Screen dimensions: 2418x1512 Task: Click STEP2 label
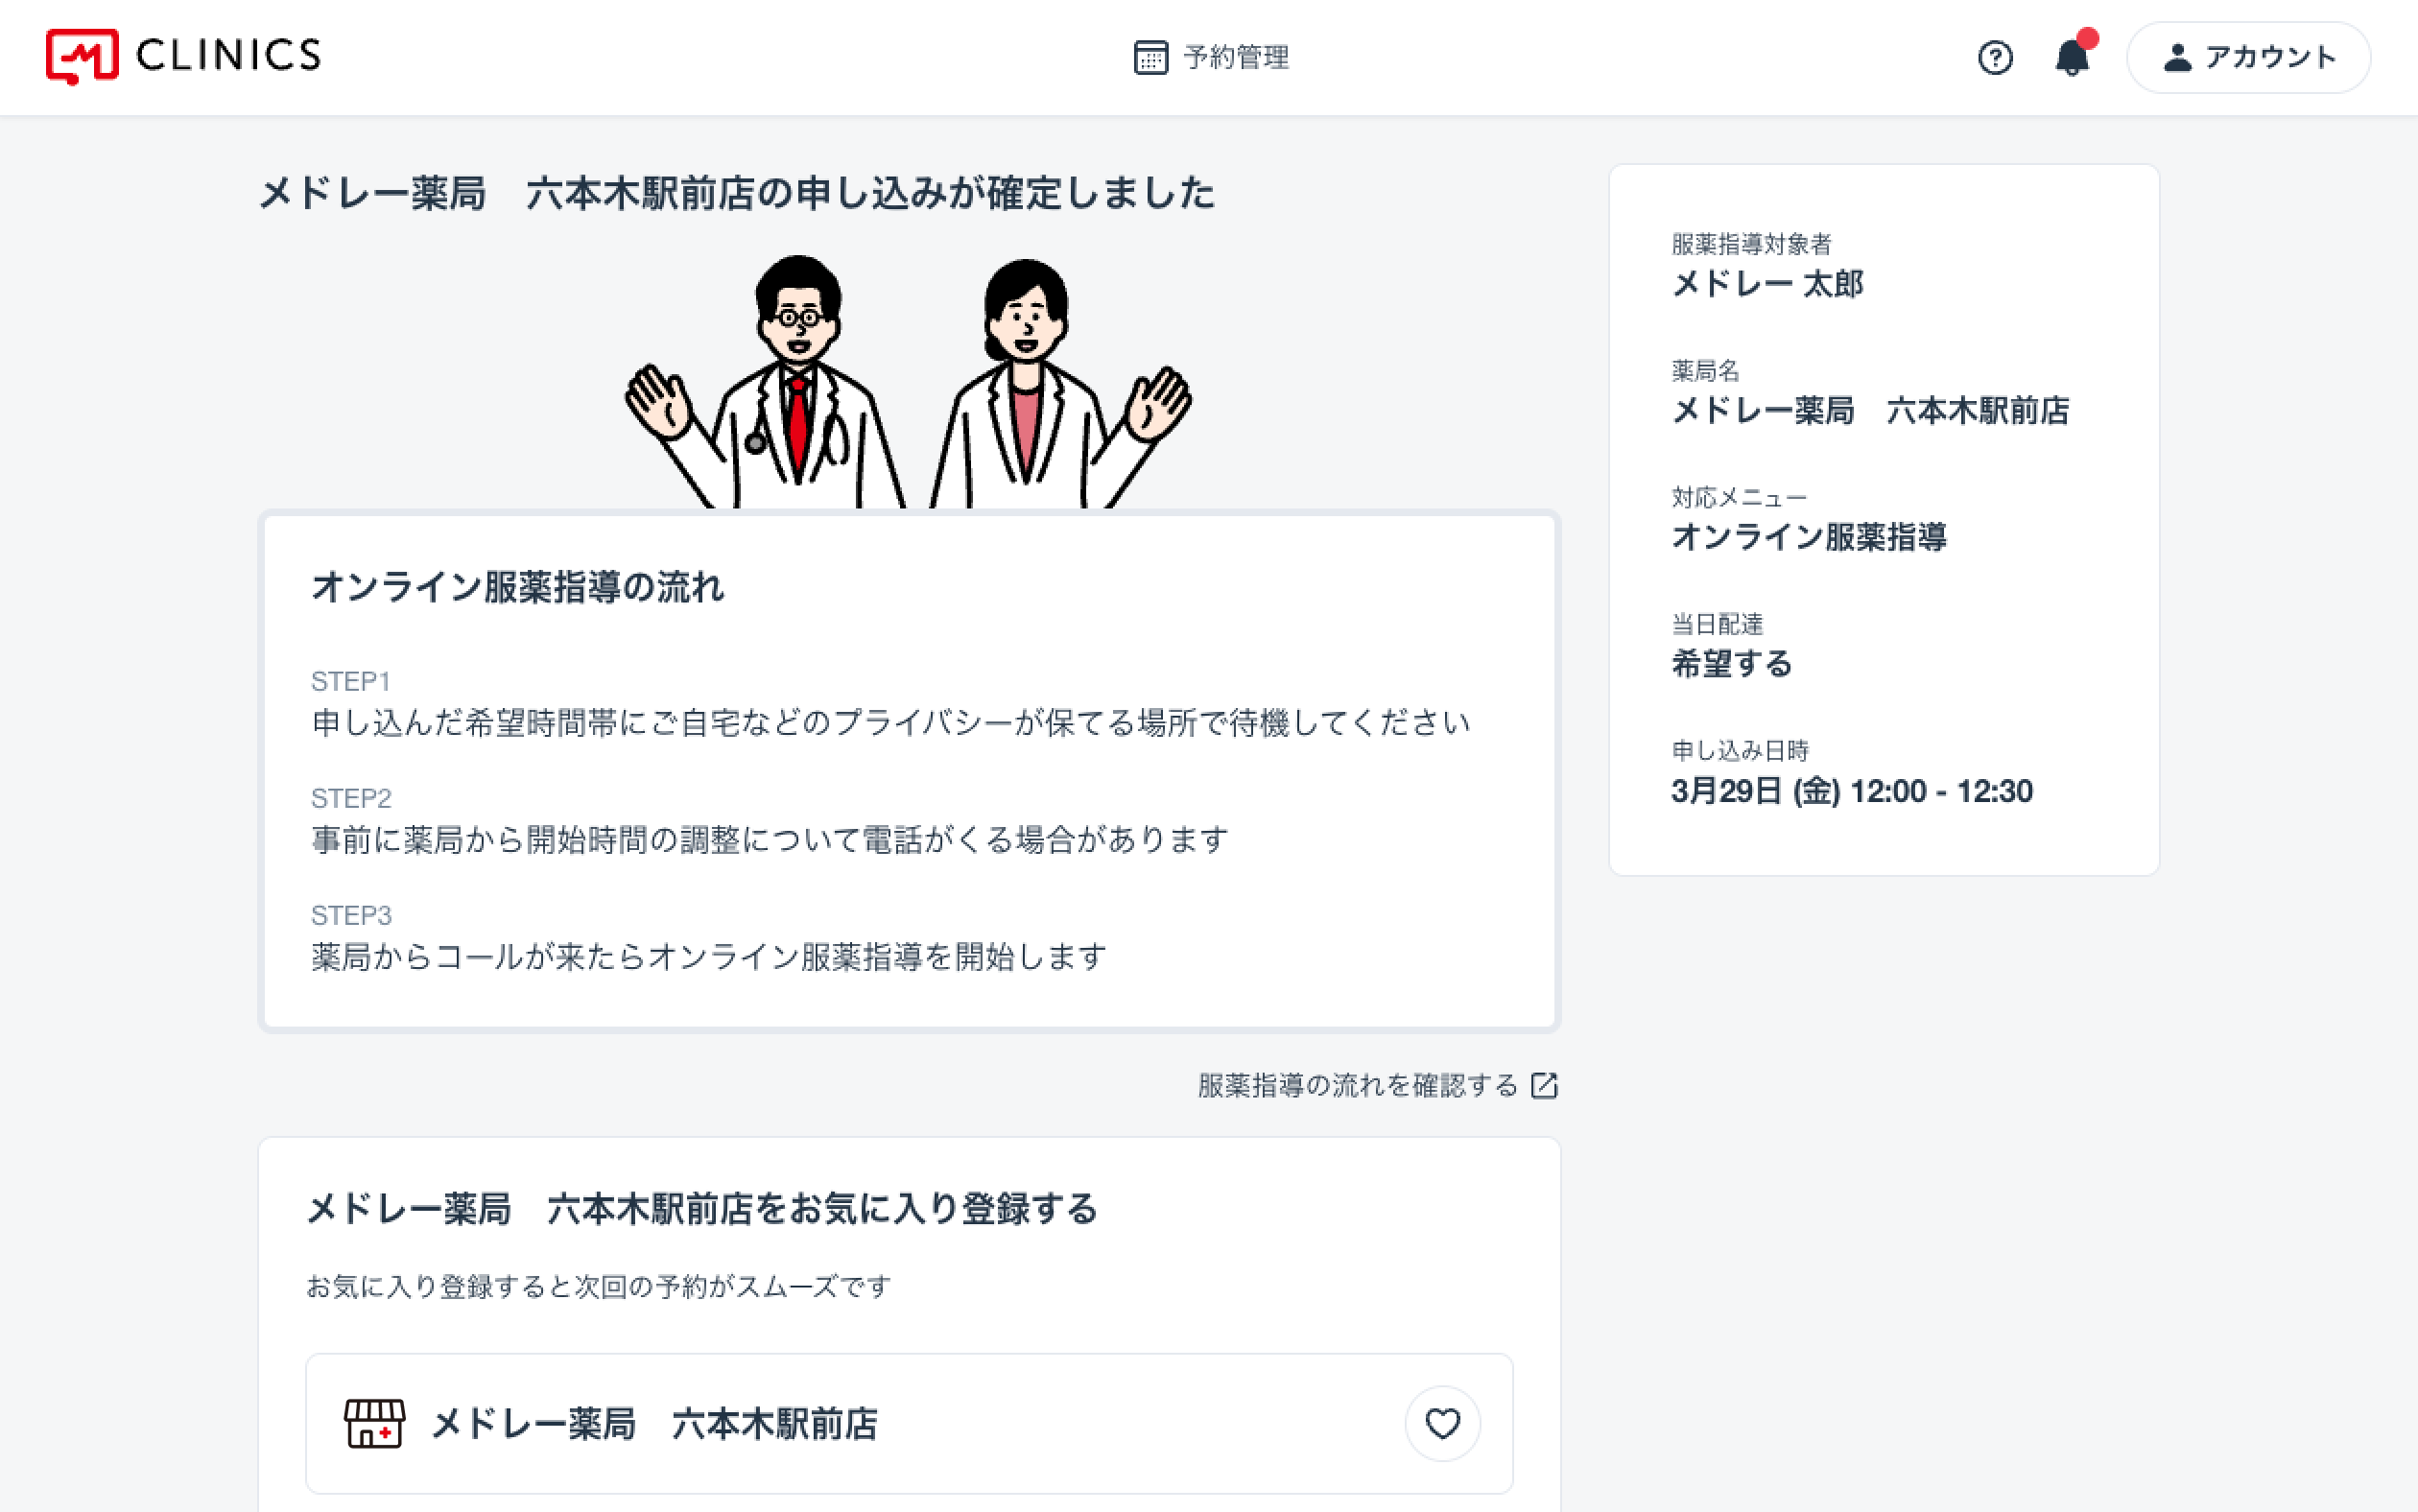351,798
